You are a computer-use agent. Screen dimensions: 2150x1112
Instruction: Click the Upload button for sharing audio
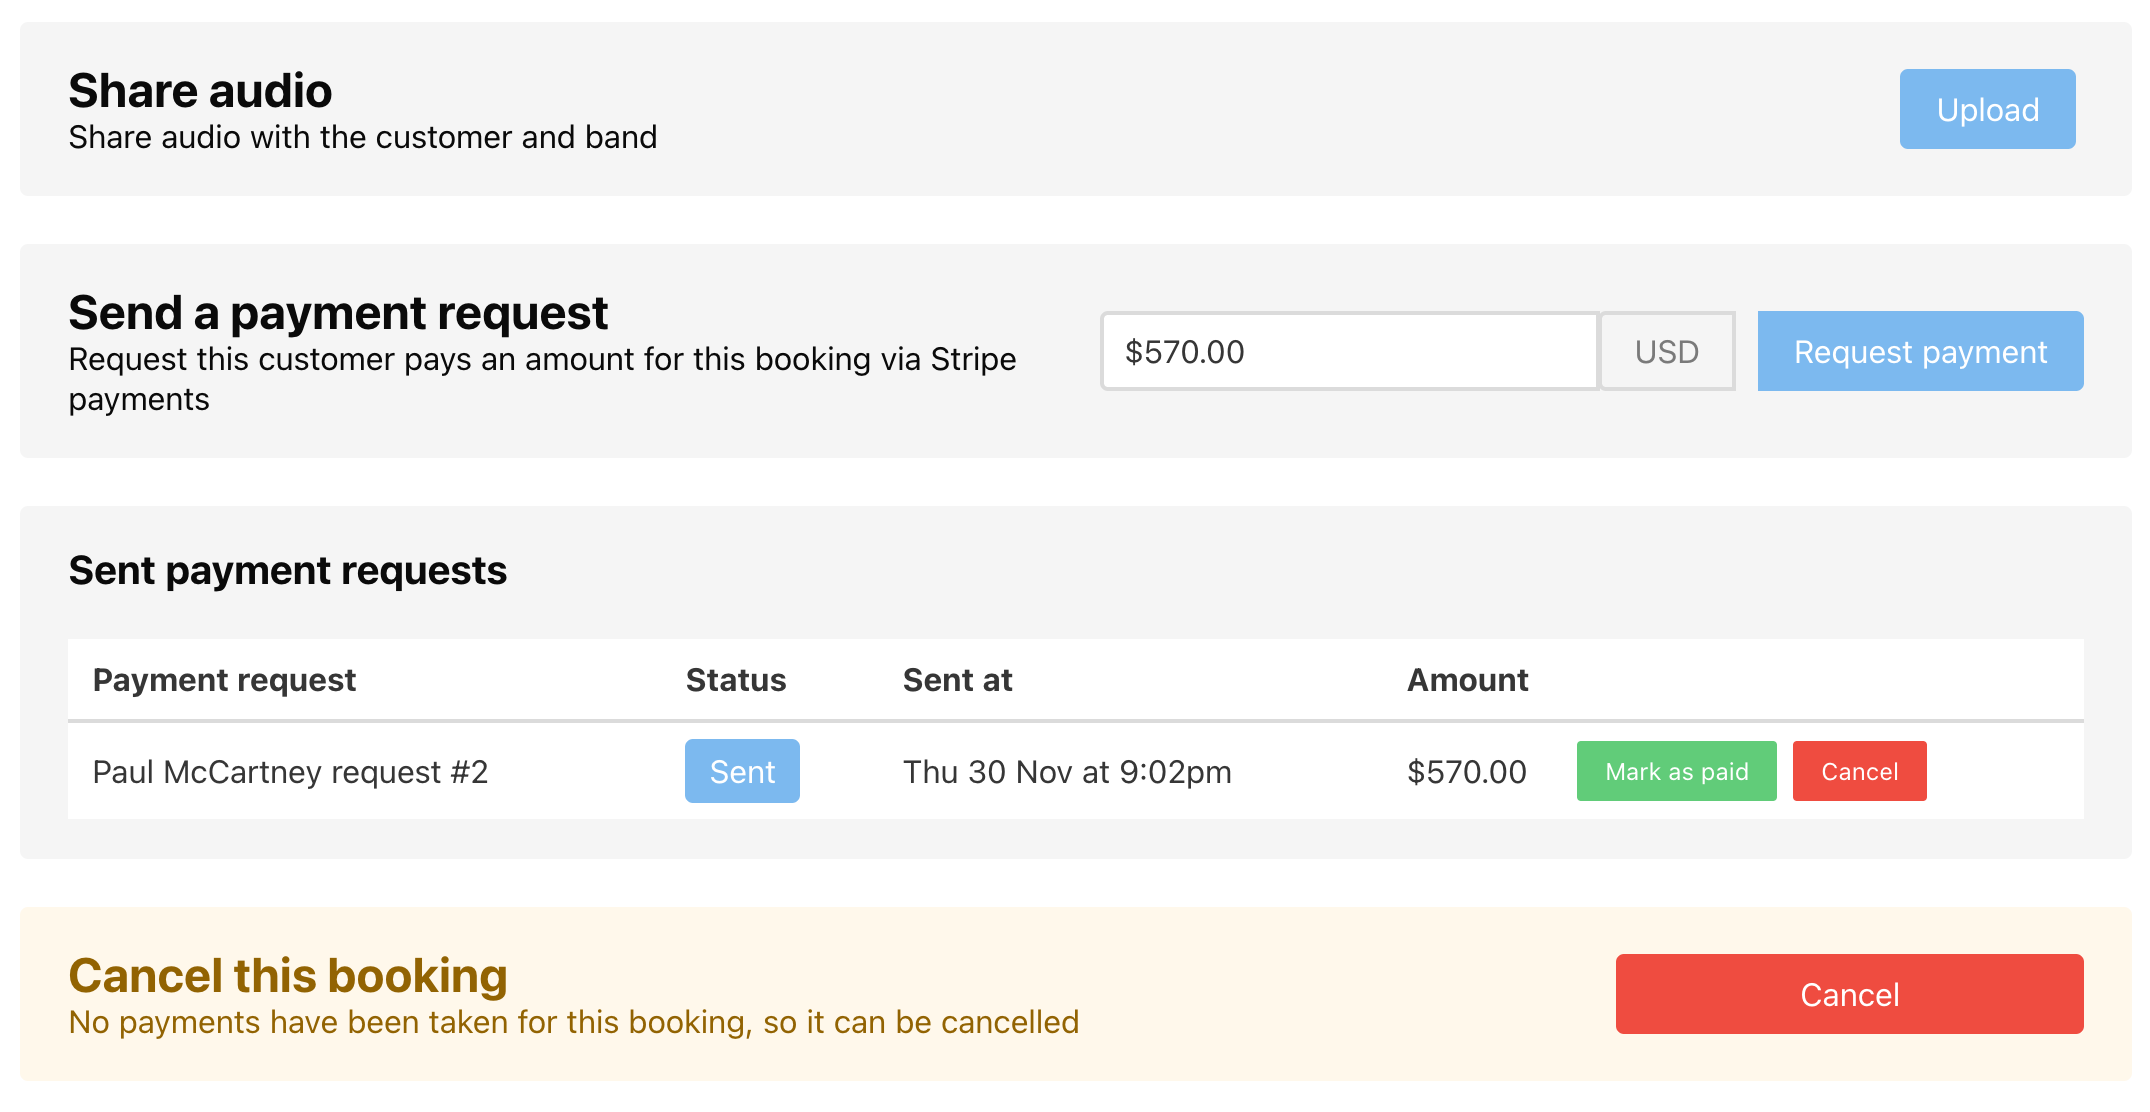pyautogui.click(x=1987, y=109)
